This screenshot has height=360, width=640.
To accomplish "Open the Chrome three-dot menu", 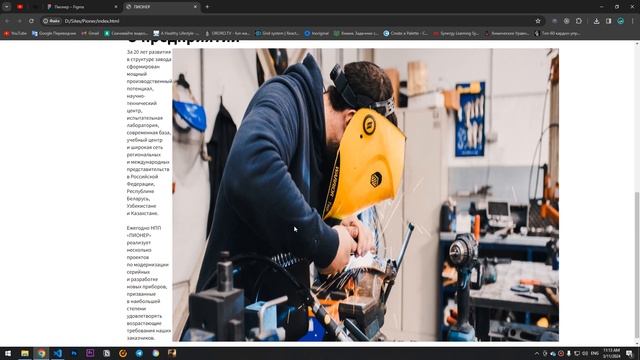I will click(633, 21).
